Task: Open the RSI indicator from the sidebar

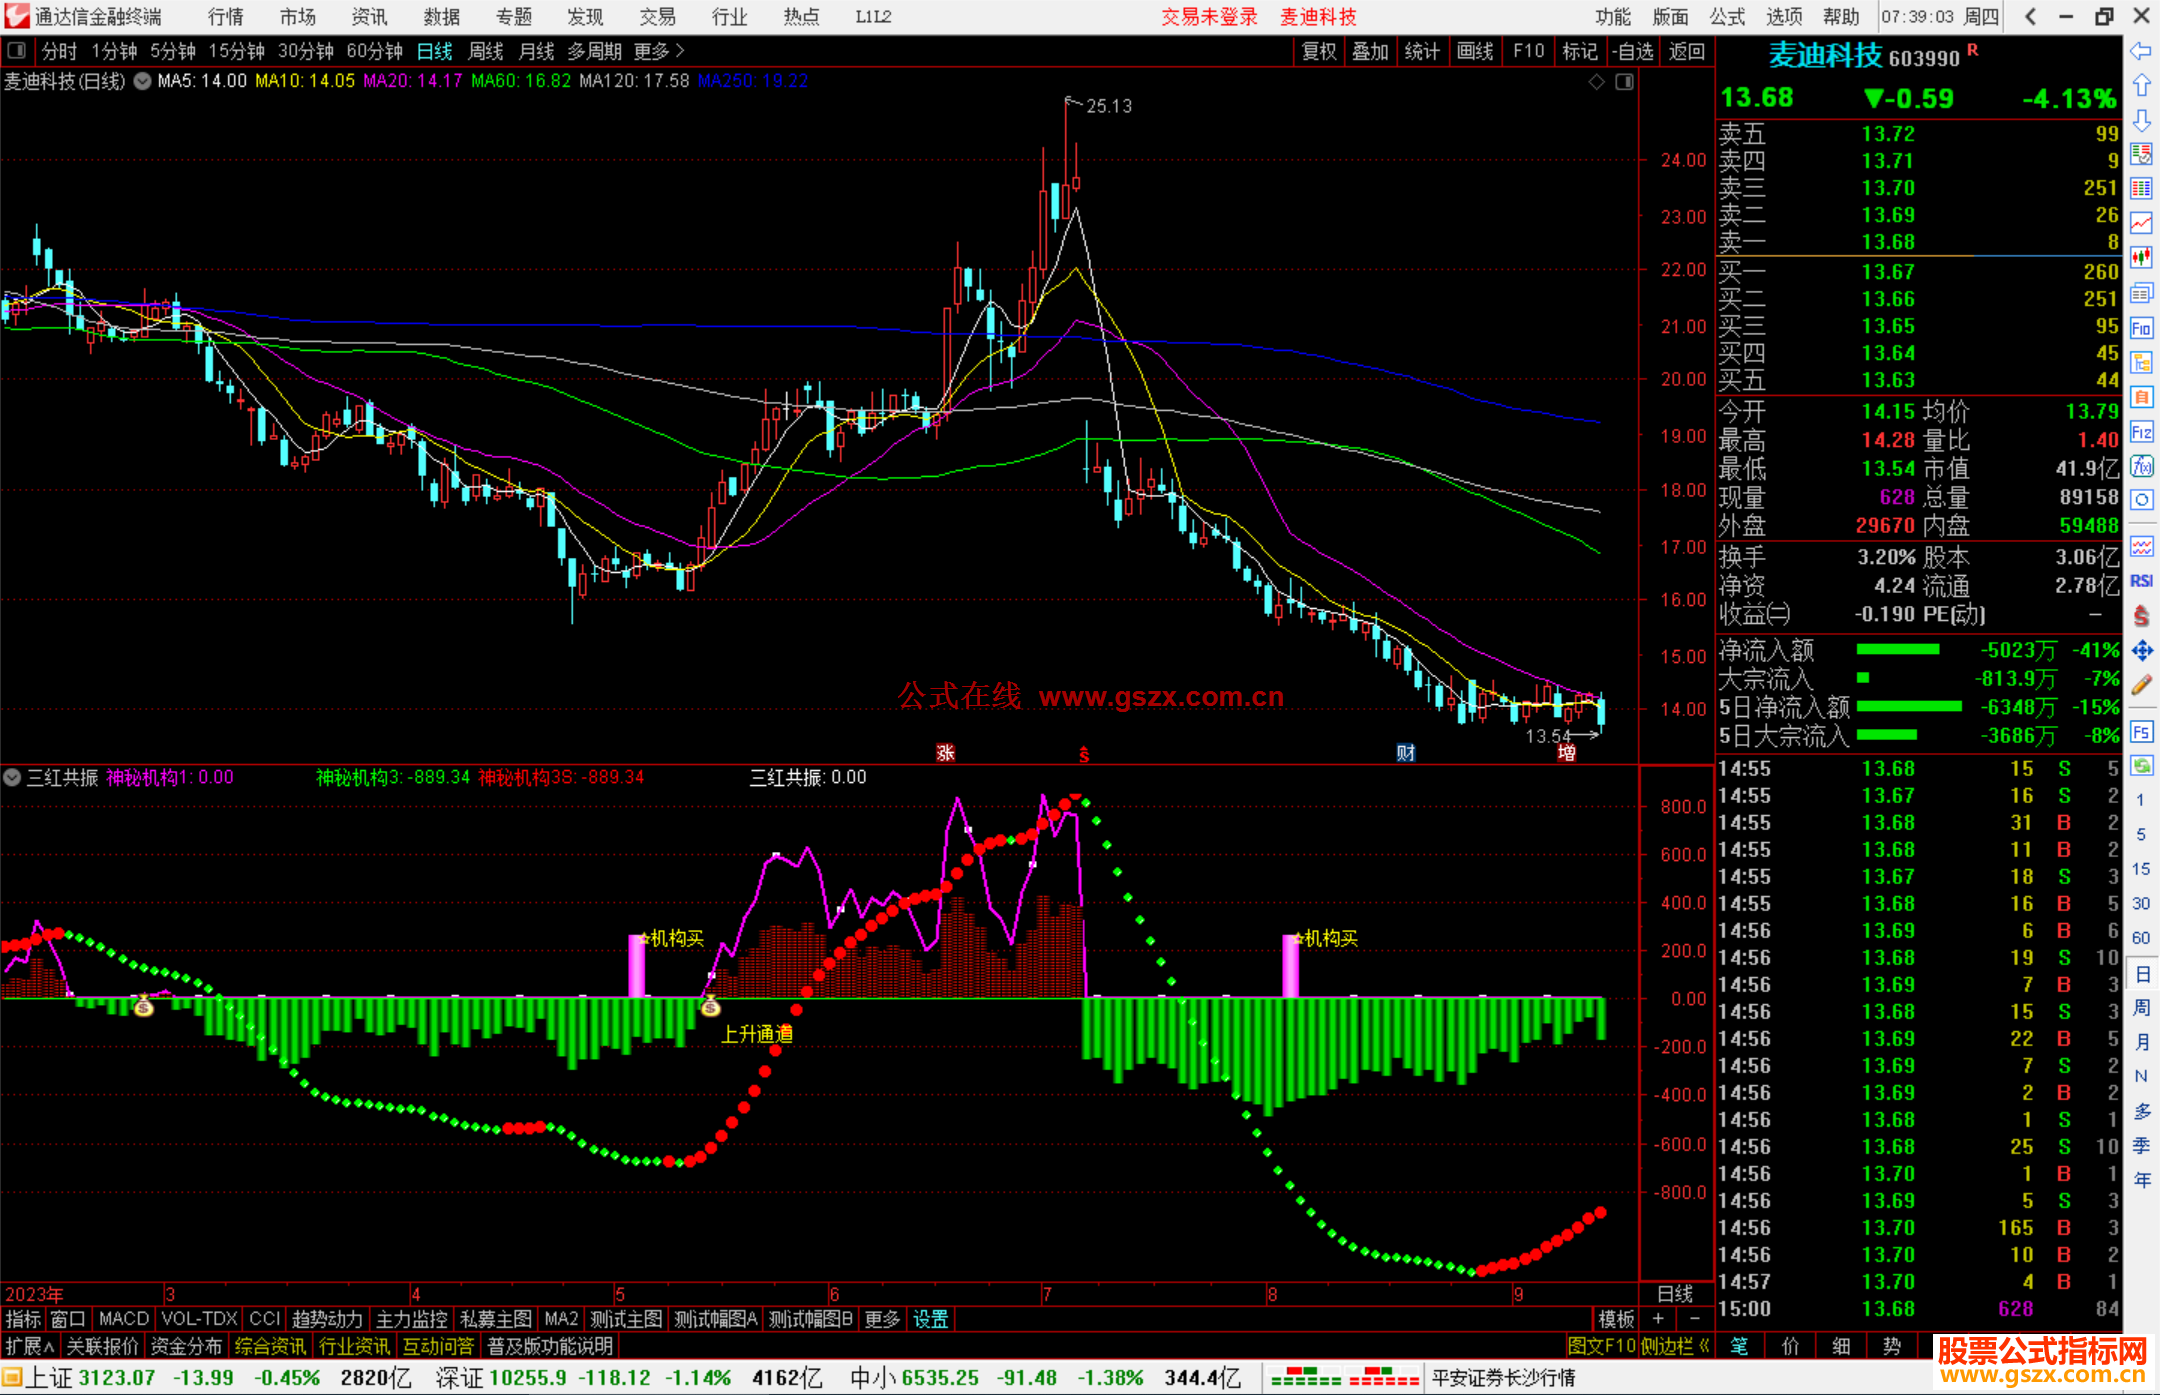Action: click(x=2141, y=581)
